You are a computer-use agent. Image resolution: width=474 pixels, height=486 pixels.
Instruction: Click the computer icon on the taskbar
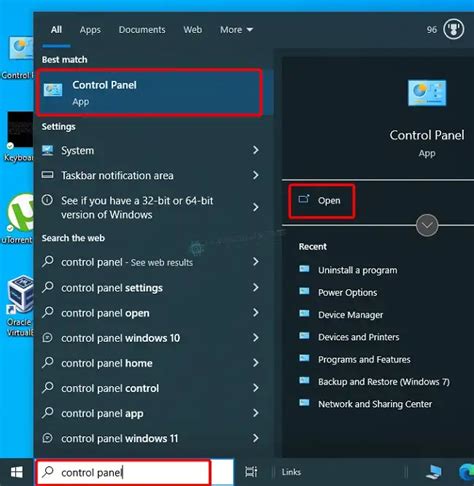(x=434, y=472)
